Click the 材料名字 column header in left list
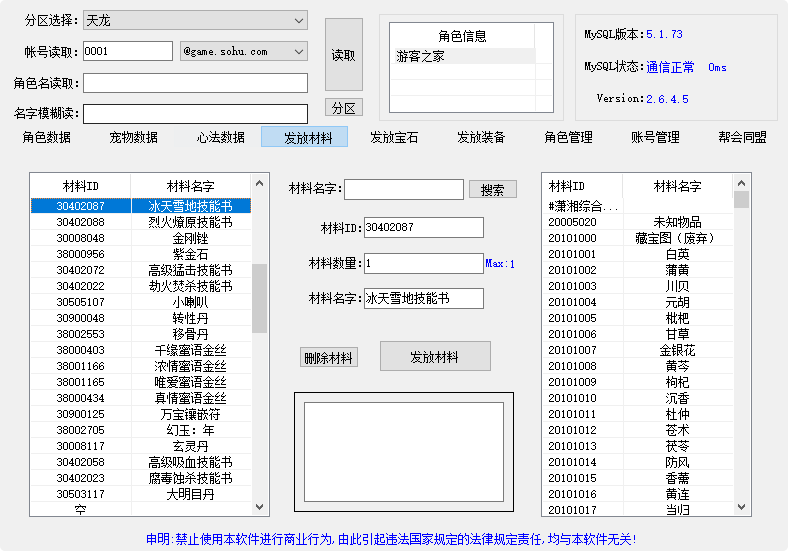This screenshot has width=788, height=551. [191, 186]
